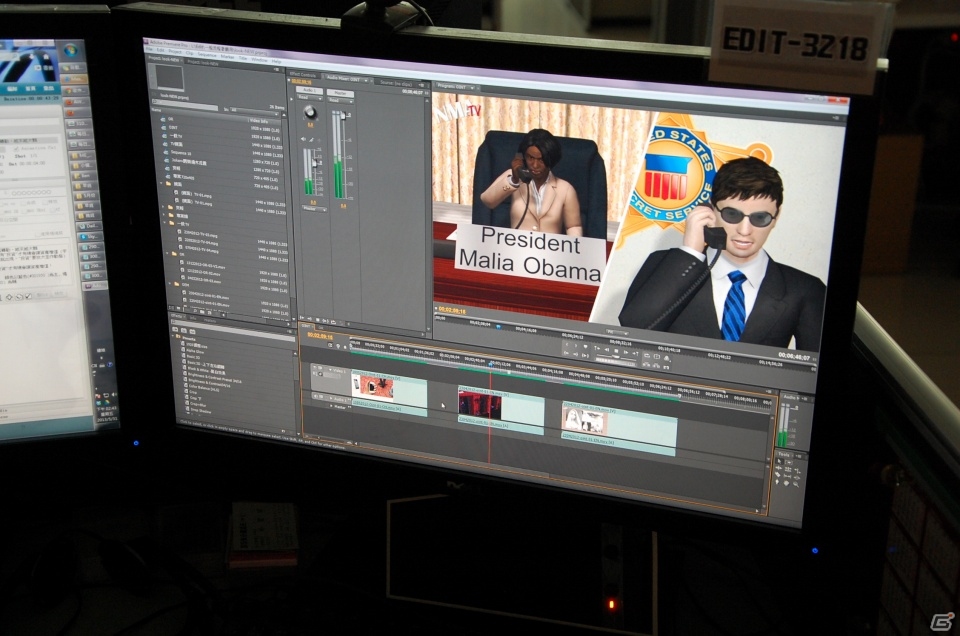Image resolution: width=960 pixels, height=636 pixels.
Task: Open the project 'In: All' filter dropdown
Action: pos(254,111)
